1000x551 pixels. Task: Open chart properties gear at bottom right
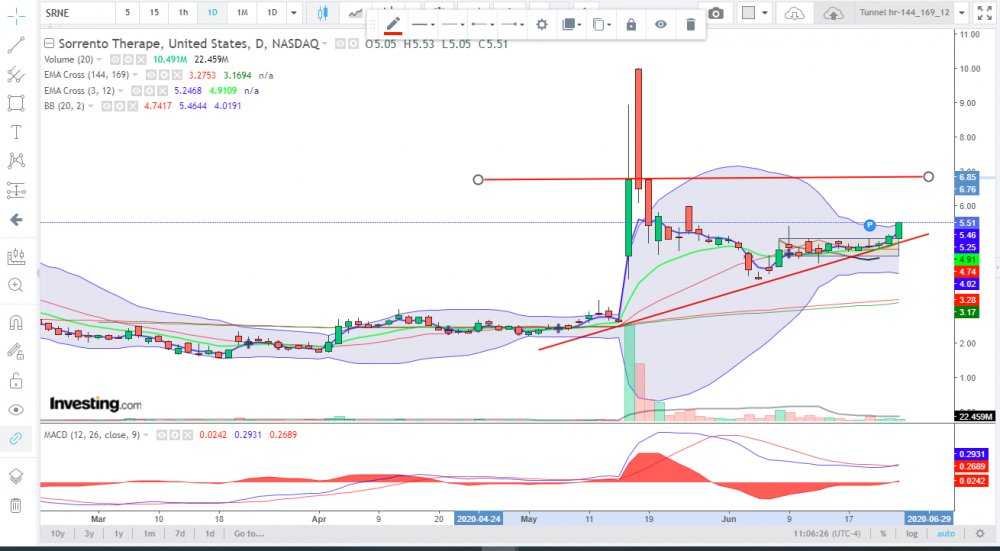pos(980,533)
